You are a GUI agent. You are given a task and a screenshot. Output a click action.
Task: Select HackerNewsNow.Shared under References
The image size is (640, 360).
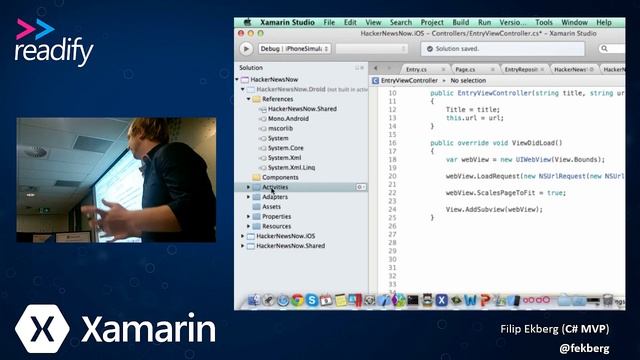[302, 109]
